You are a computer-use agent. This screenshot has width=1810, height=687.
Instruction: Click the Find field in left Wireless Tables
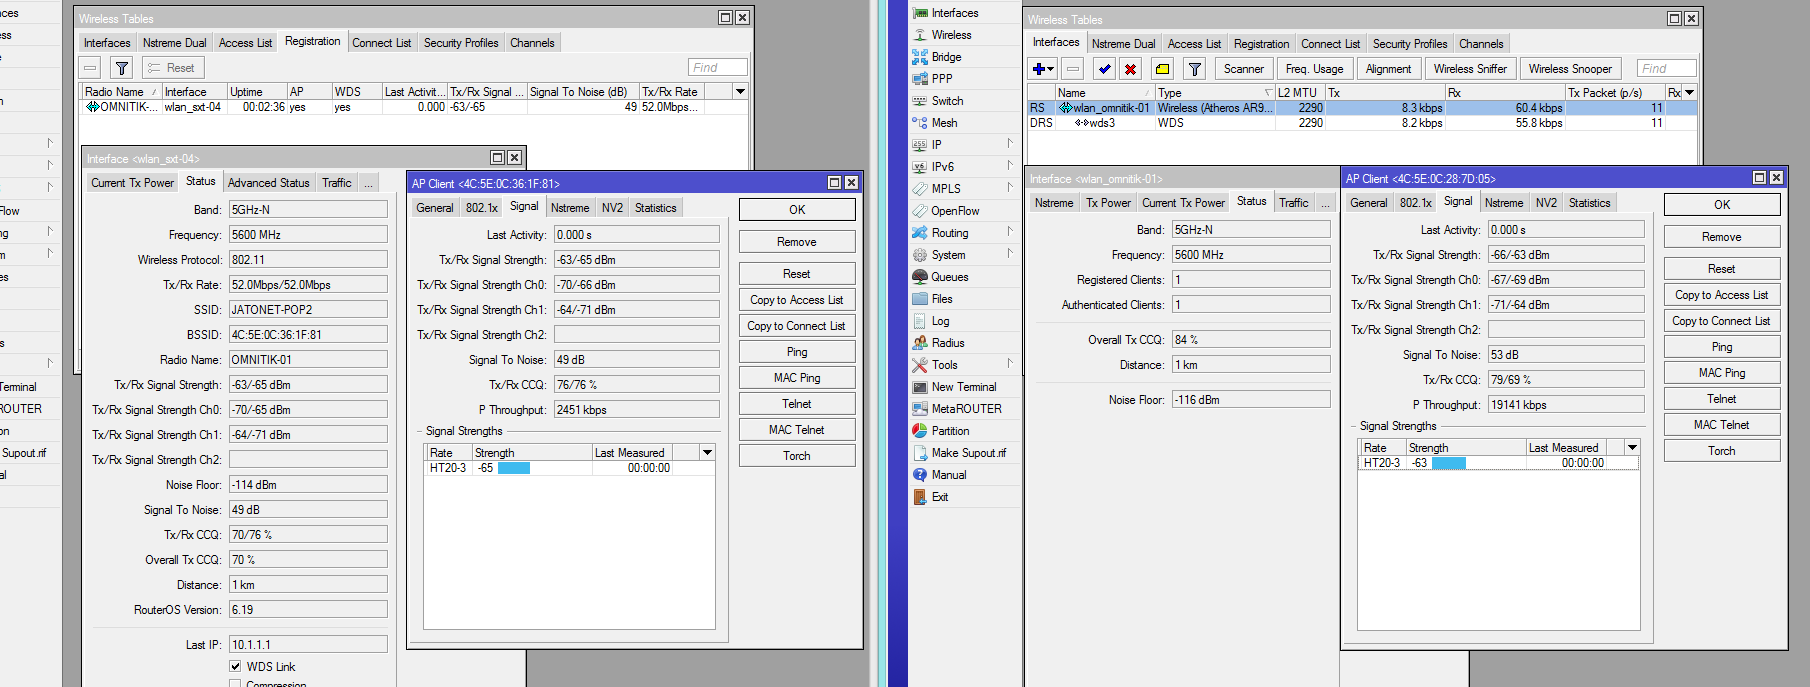point(718,68)
